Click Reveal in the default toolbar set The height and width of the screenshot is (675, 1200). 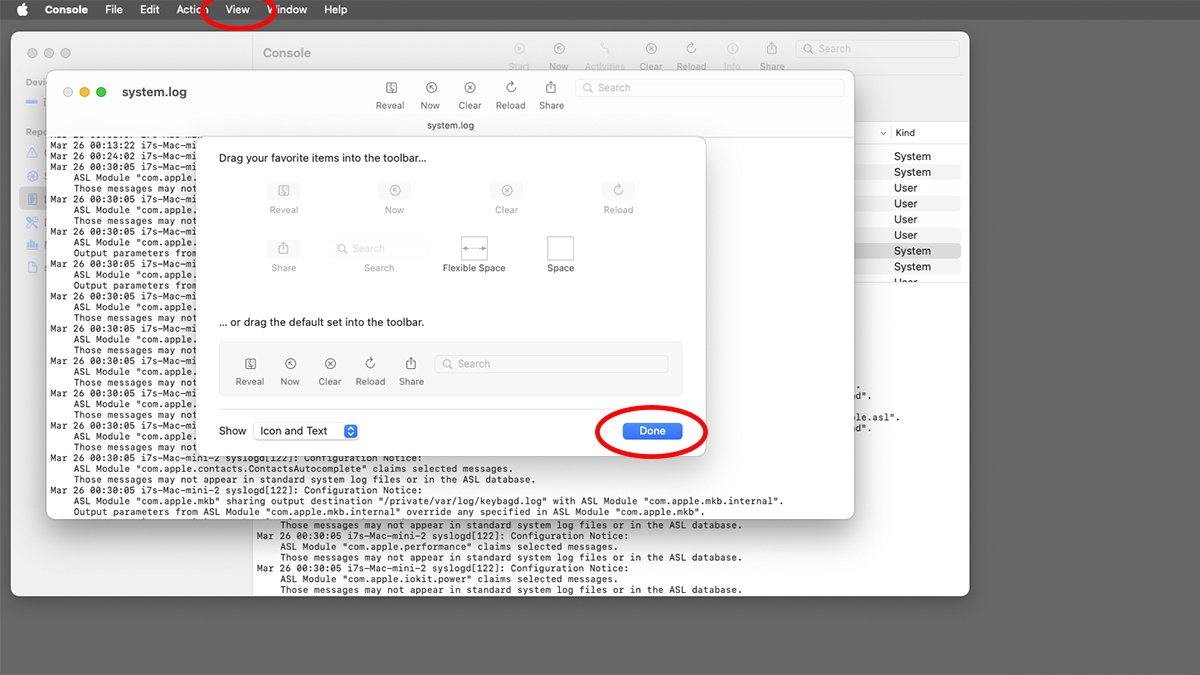coord(250,371)
